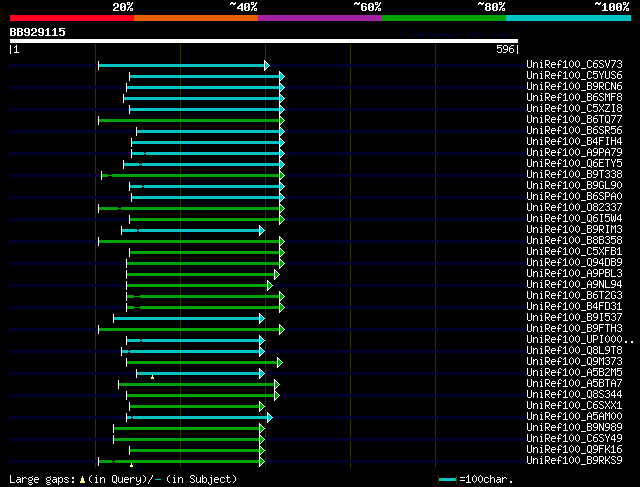
Task: Click the UniRef100_Q94DB9 name
Action: click(574, 263)
